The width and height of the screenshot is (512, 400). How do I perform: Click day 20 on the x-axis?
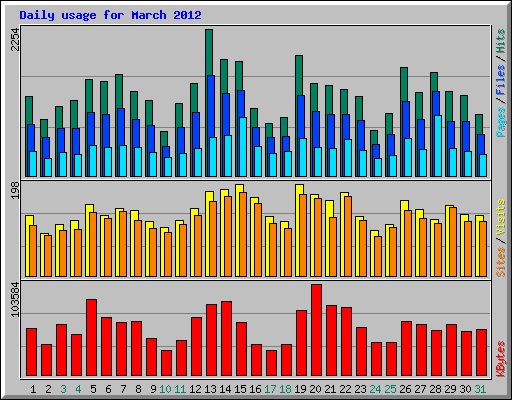pos(315,389)
